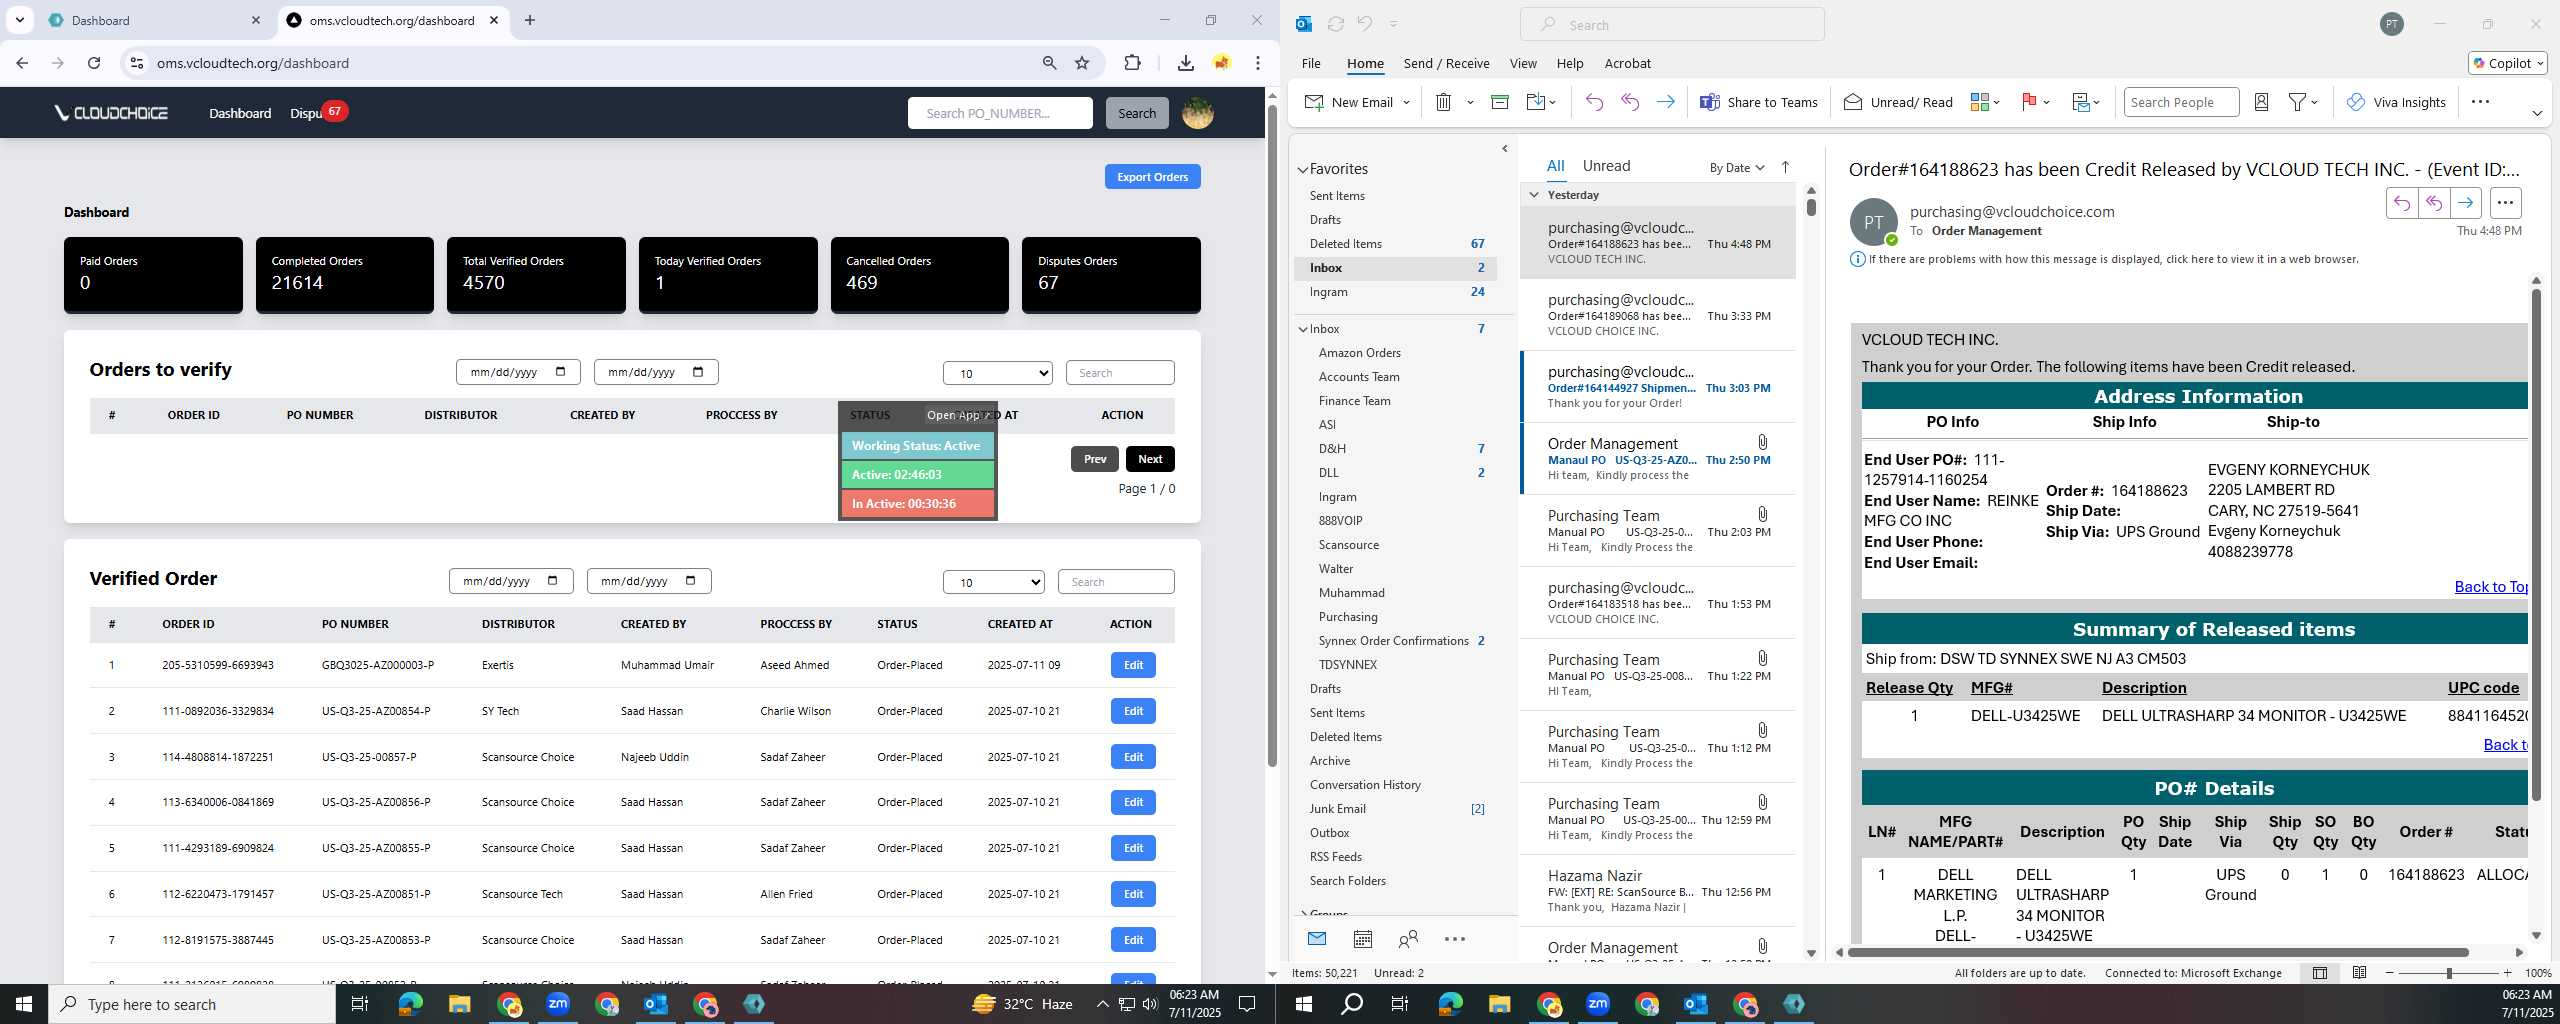
Task: Click the Chrome extensions puzzle icon
Action: pyautogui.click(x=1132, y=63)
